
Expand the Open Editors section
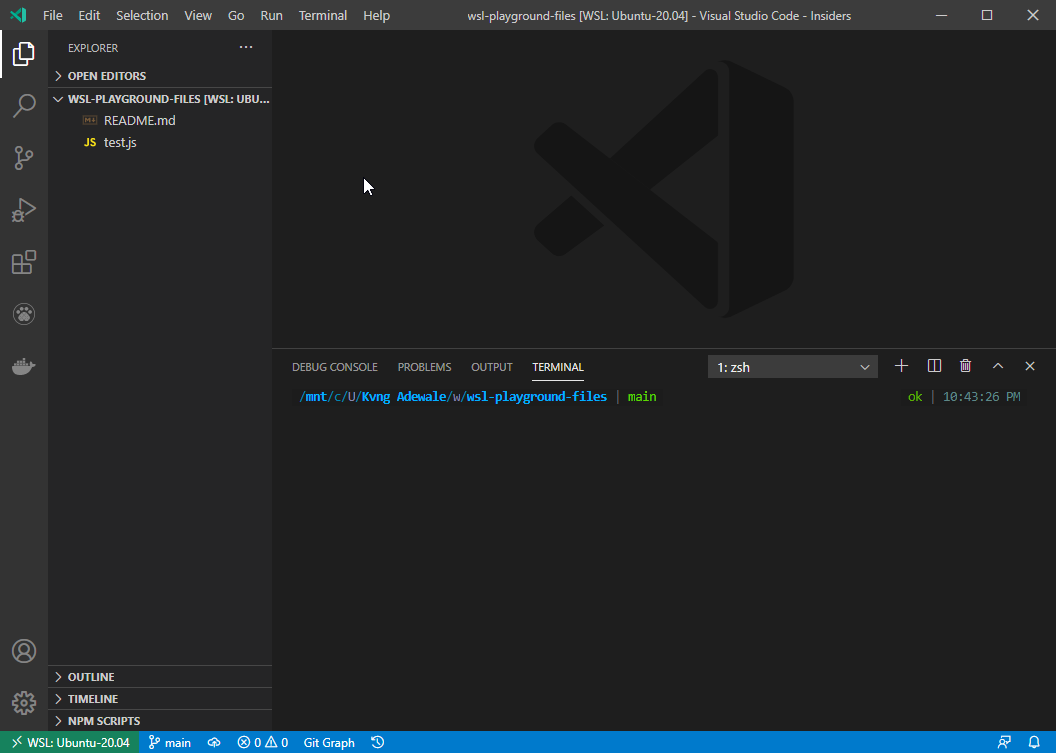point(160,76)
